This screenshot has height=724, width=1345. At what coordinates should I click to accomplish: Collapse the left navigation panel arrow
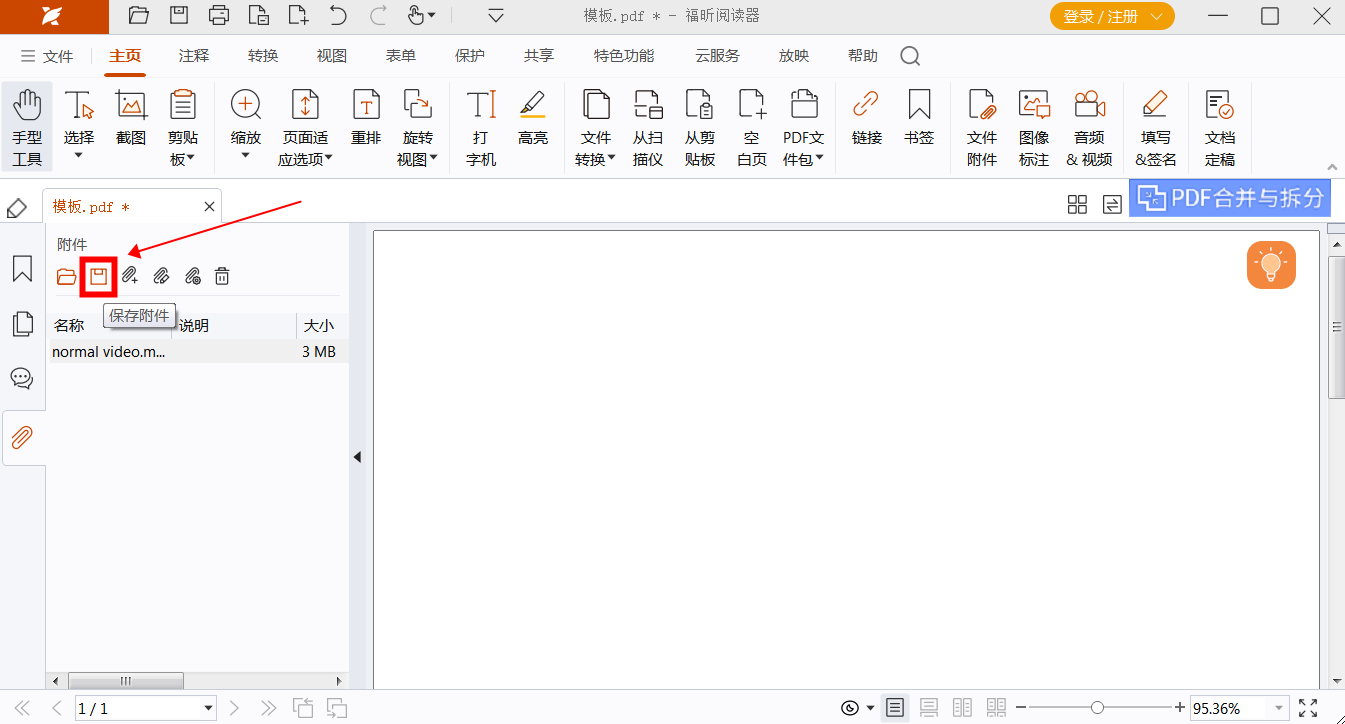click(x=357, y=457)
